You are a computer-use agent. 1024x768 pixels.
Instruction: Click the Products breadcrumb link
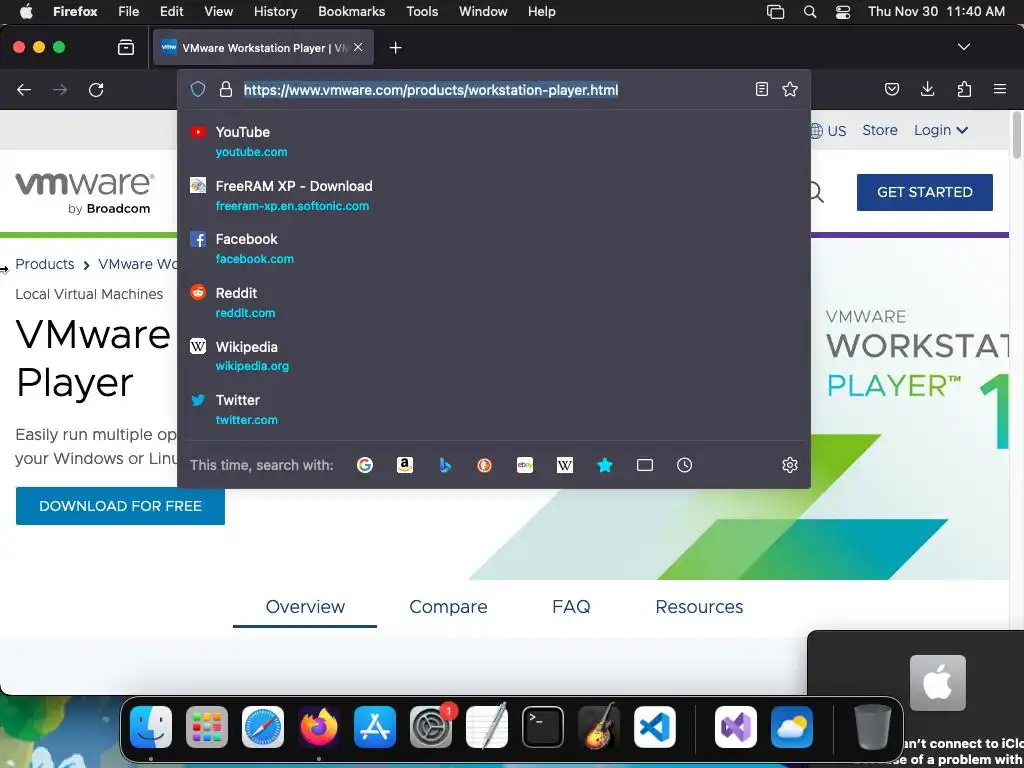(x=44, y=264)
